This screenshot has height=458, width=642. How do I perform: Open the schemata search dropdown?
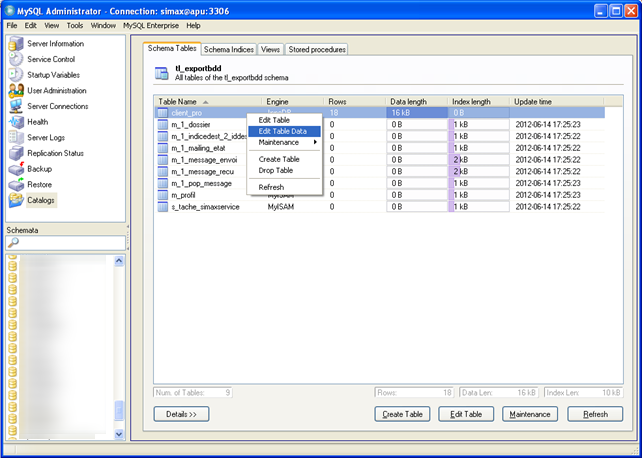tap(14, 243)
